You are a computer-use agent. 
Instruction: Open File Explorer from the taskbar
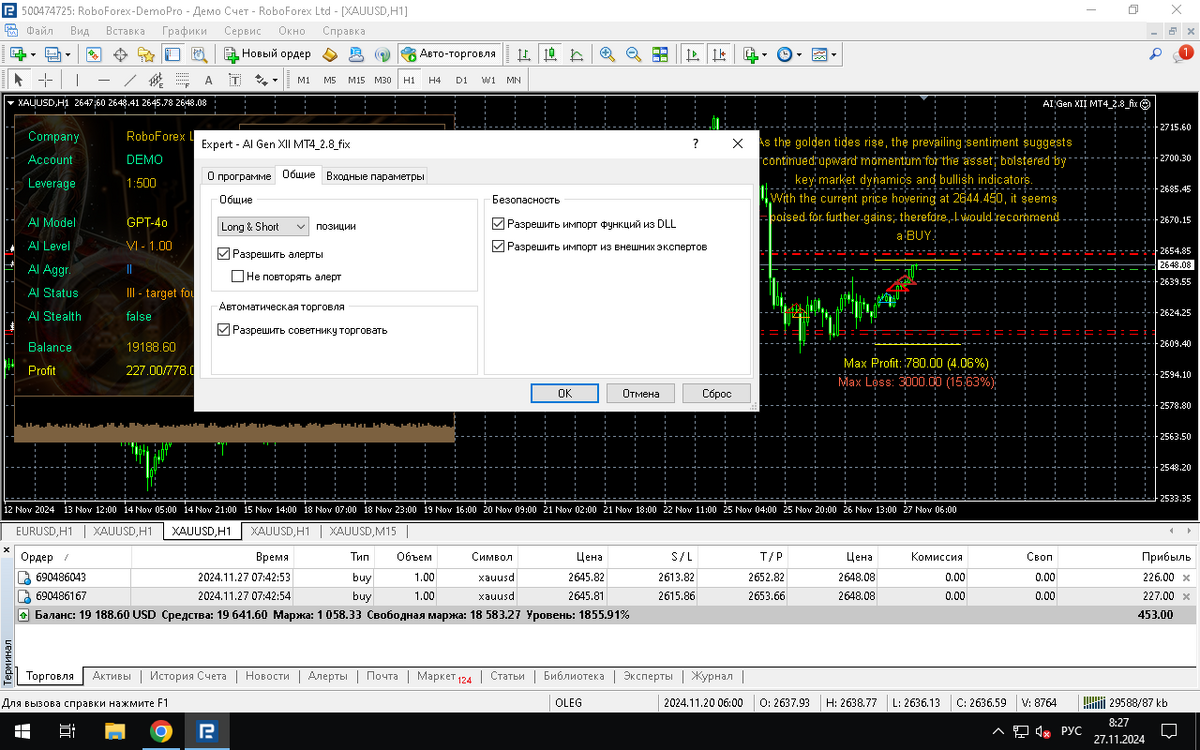pyautogui.click(x=114, y=731)
